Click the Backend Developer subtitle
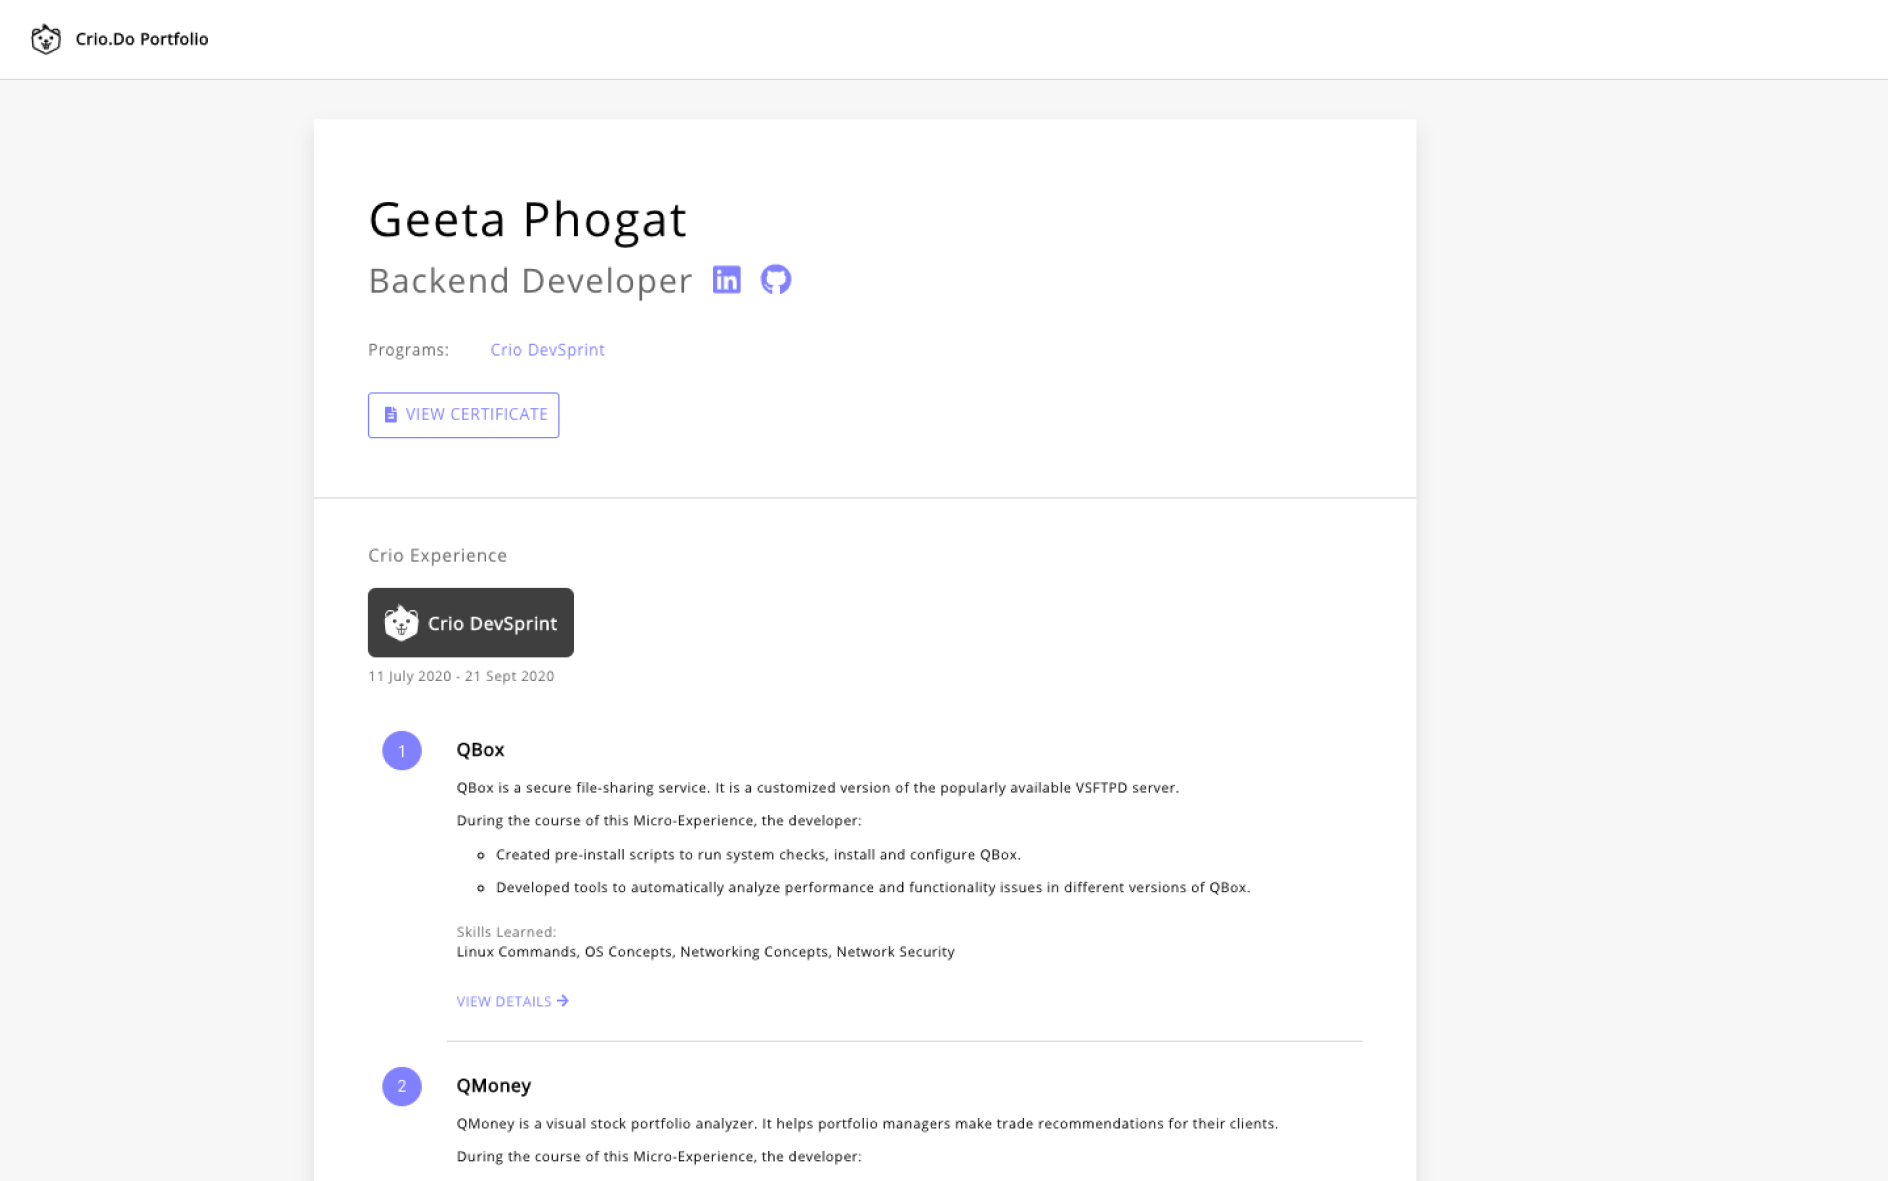The image size is (1888, 1181). (x=530, y=281)
